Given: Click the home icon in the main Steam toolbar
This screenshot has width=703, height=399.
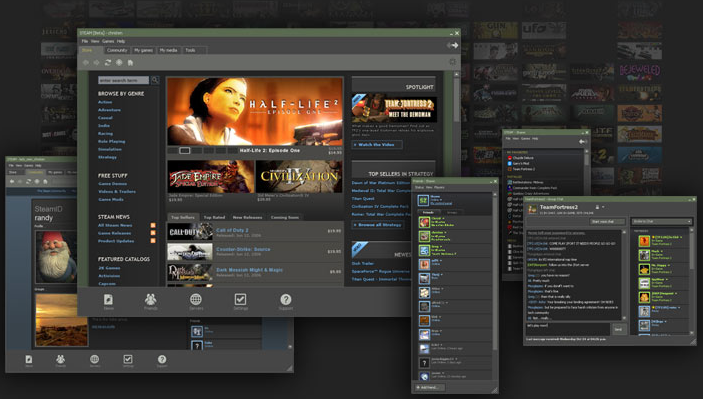Looking at the screenshot, I should (130, 63).
